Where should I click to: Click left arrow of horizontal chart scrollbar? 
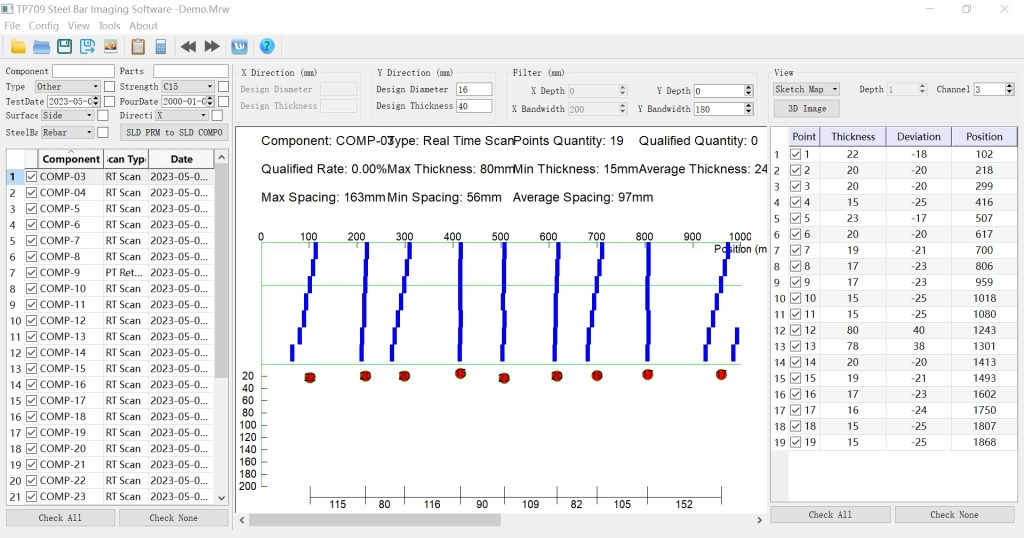242,520
